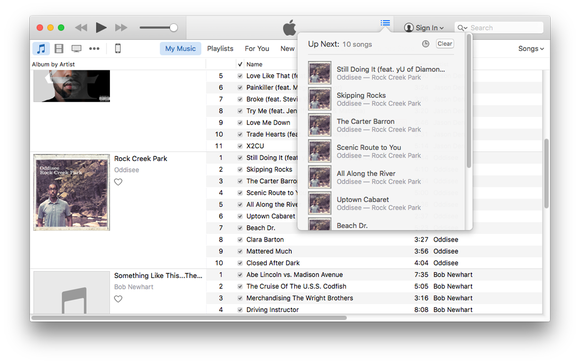Screen dimensions: 580x363
Task: Click the Name column header
Action: (254, 64)
